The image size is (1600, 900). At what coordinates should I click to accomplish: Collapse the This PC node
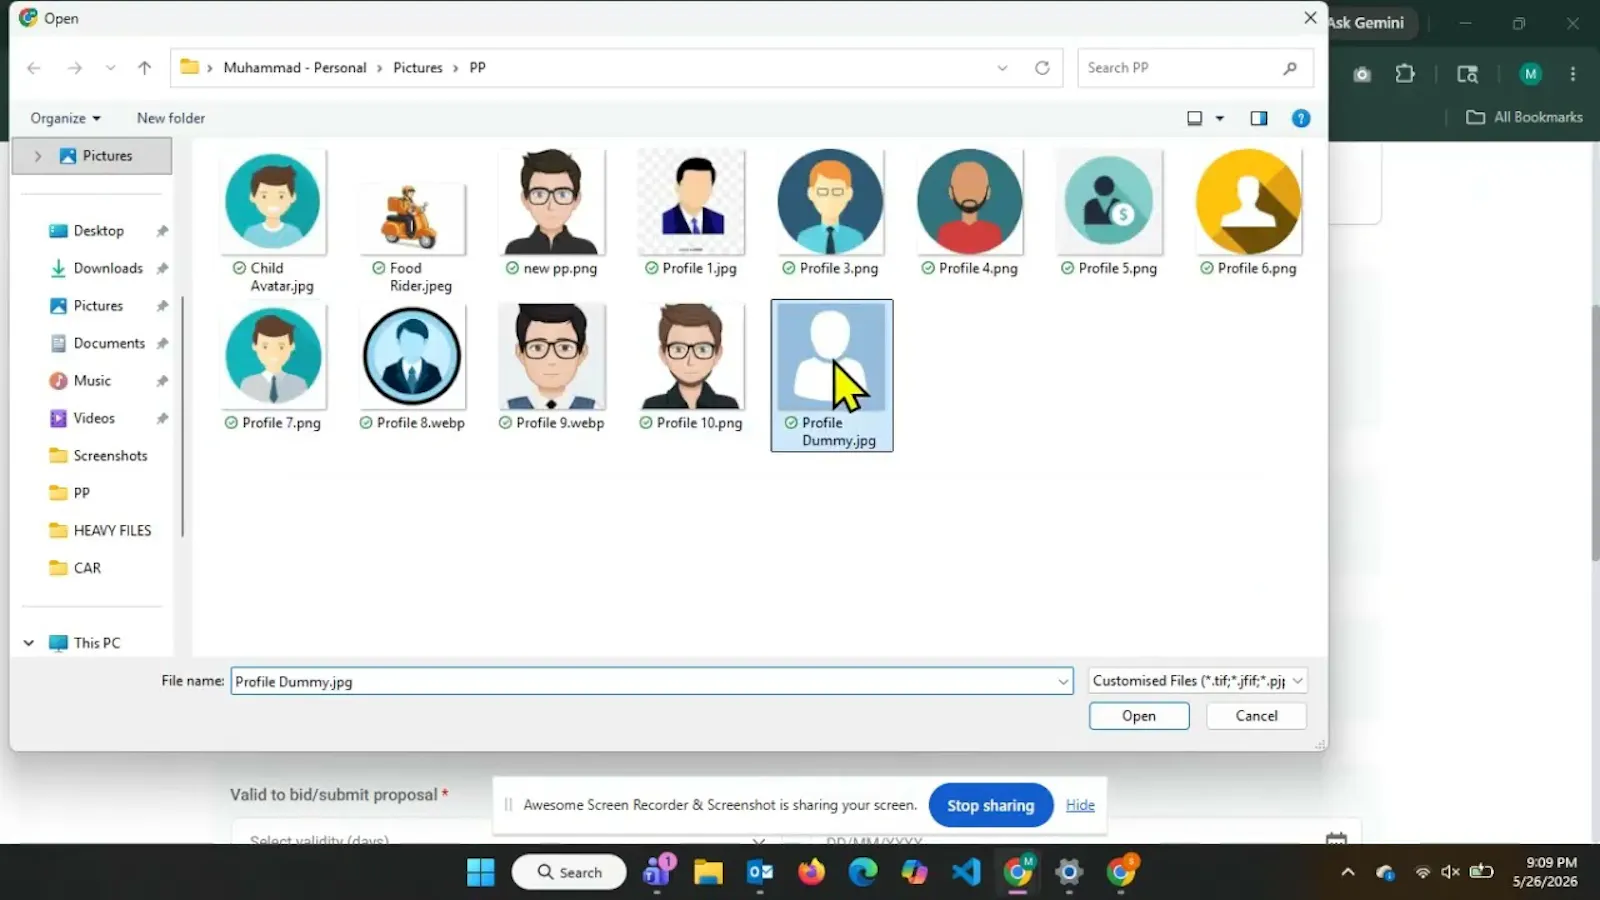pyautogui.click(x=29, y=643)
